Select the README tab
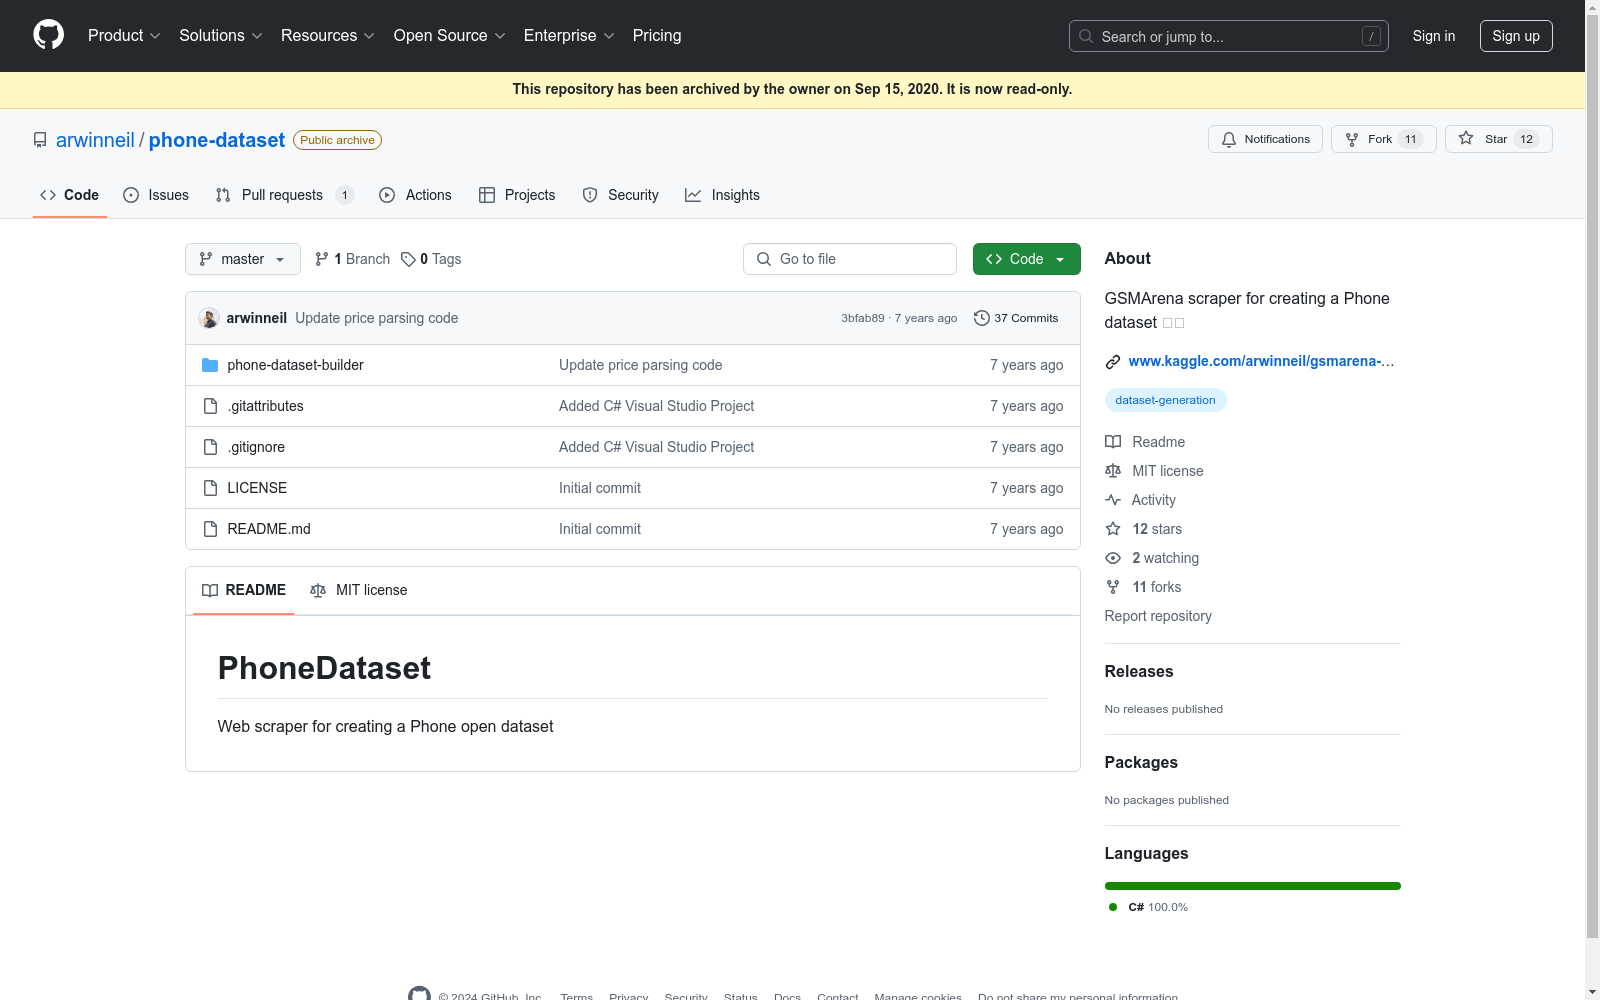Screen dimensions: 1600x1000 coord(244,590)
